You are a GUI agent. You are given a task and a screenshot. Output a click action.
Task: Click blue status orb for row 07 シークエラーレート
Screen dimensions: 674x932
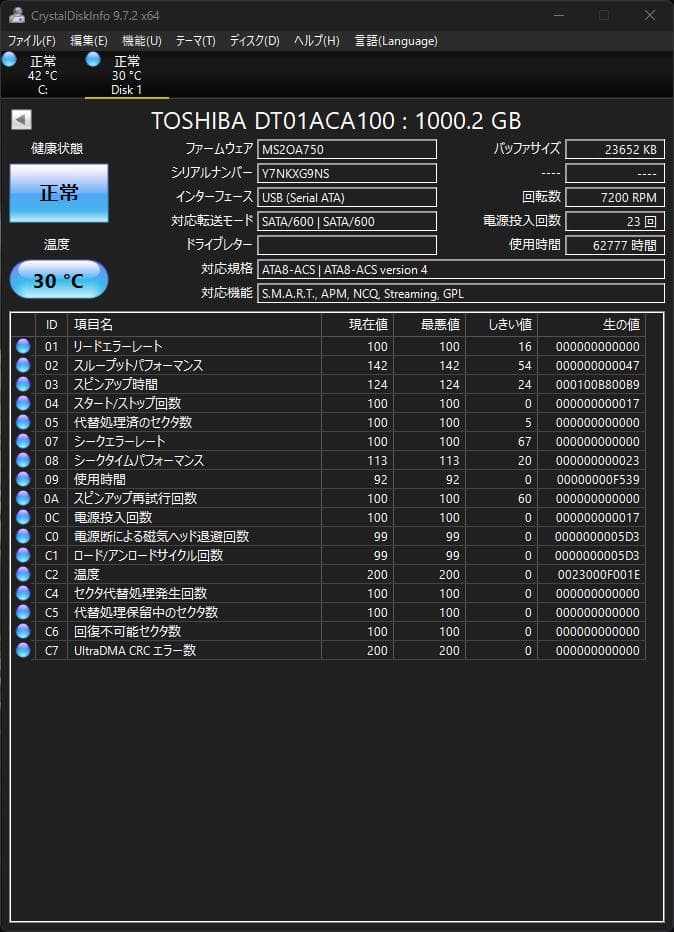(x=23, y=441)
